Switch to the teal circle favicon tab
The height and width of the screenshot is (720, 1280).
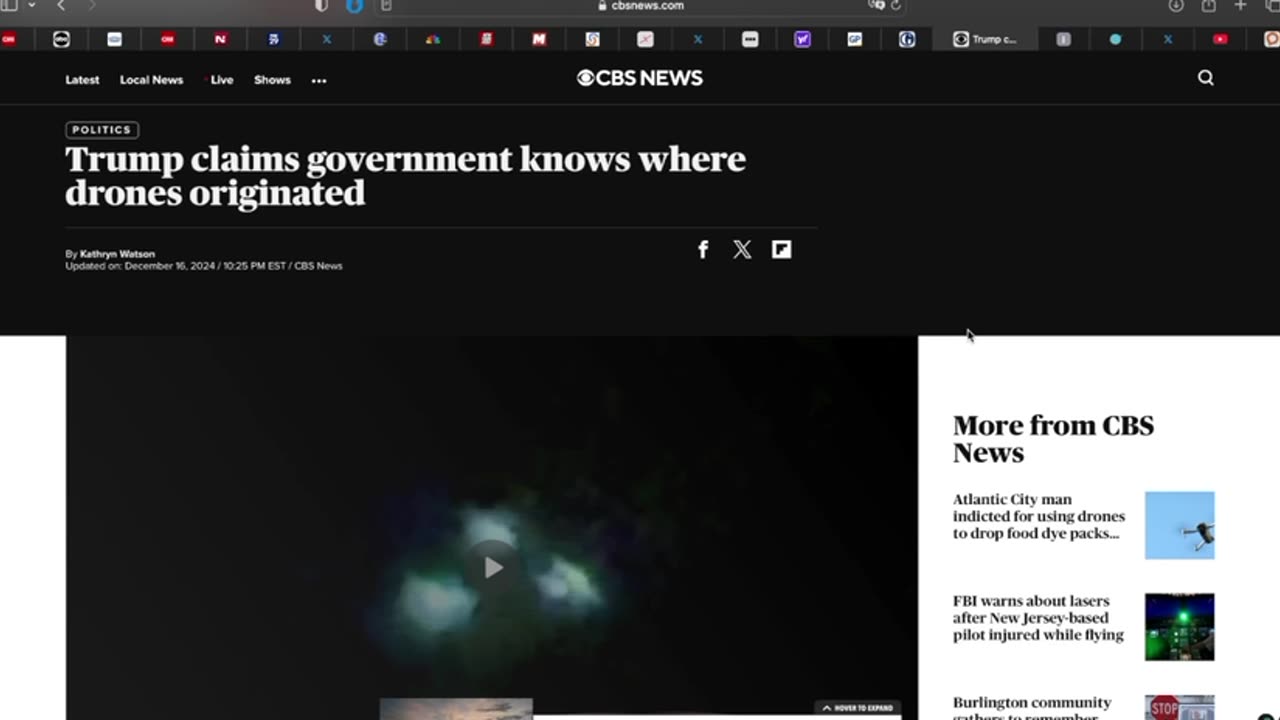coord(1115,39)
